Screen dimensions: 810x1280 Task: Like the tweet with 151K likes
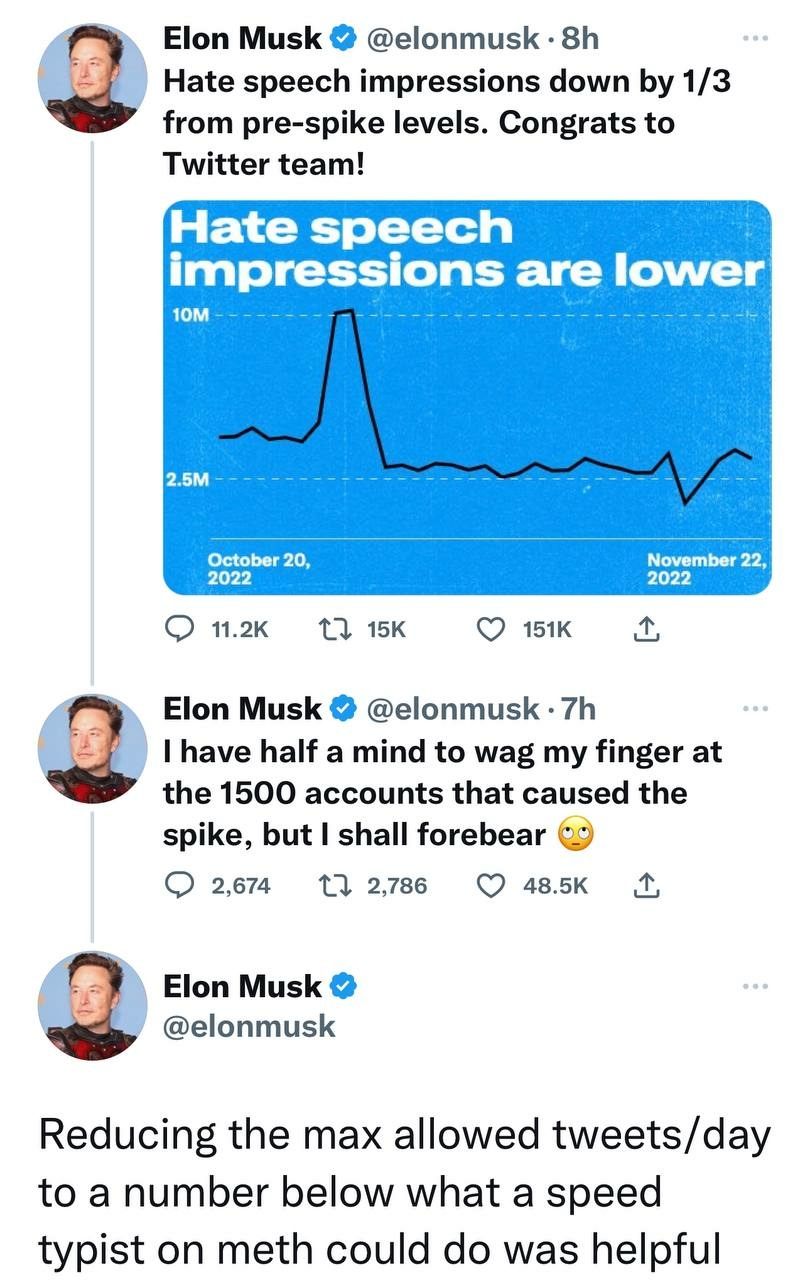tap(490, 629)
